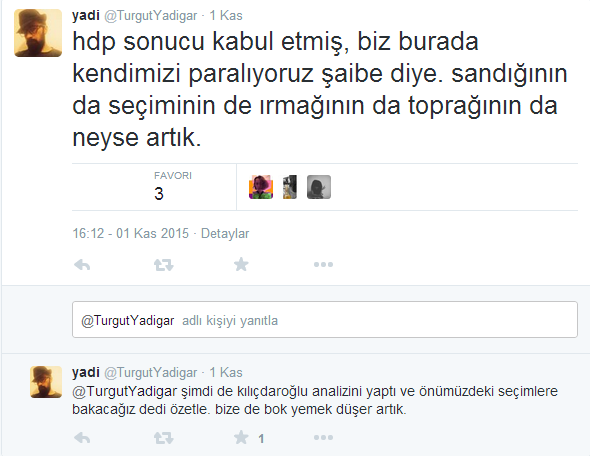Retweet the kılıçdaroğlu reply tweet
590x456 pixels.
[164, 438]
